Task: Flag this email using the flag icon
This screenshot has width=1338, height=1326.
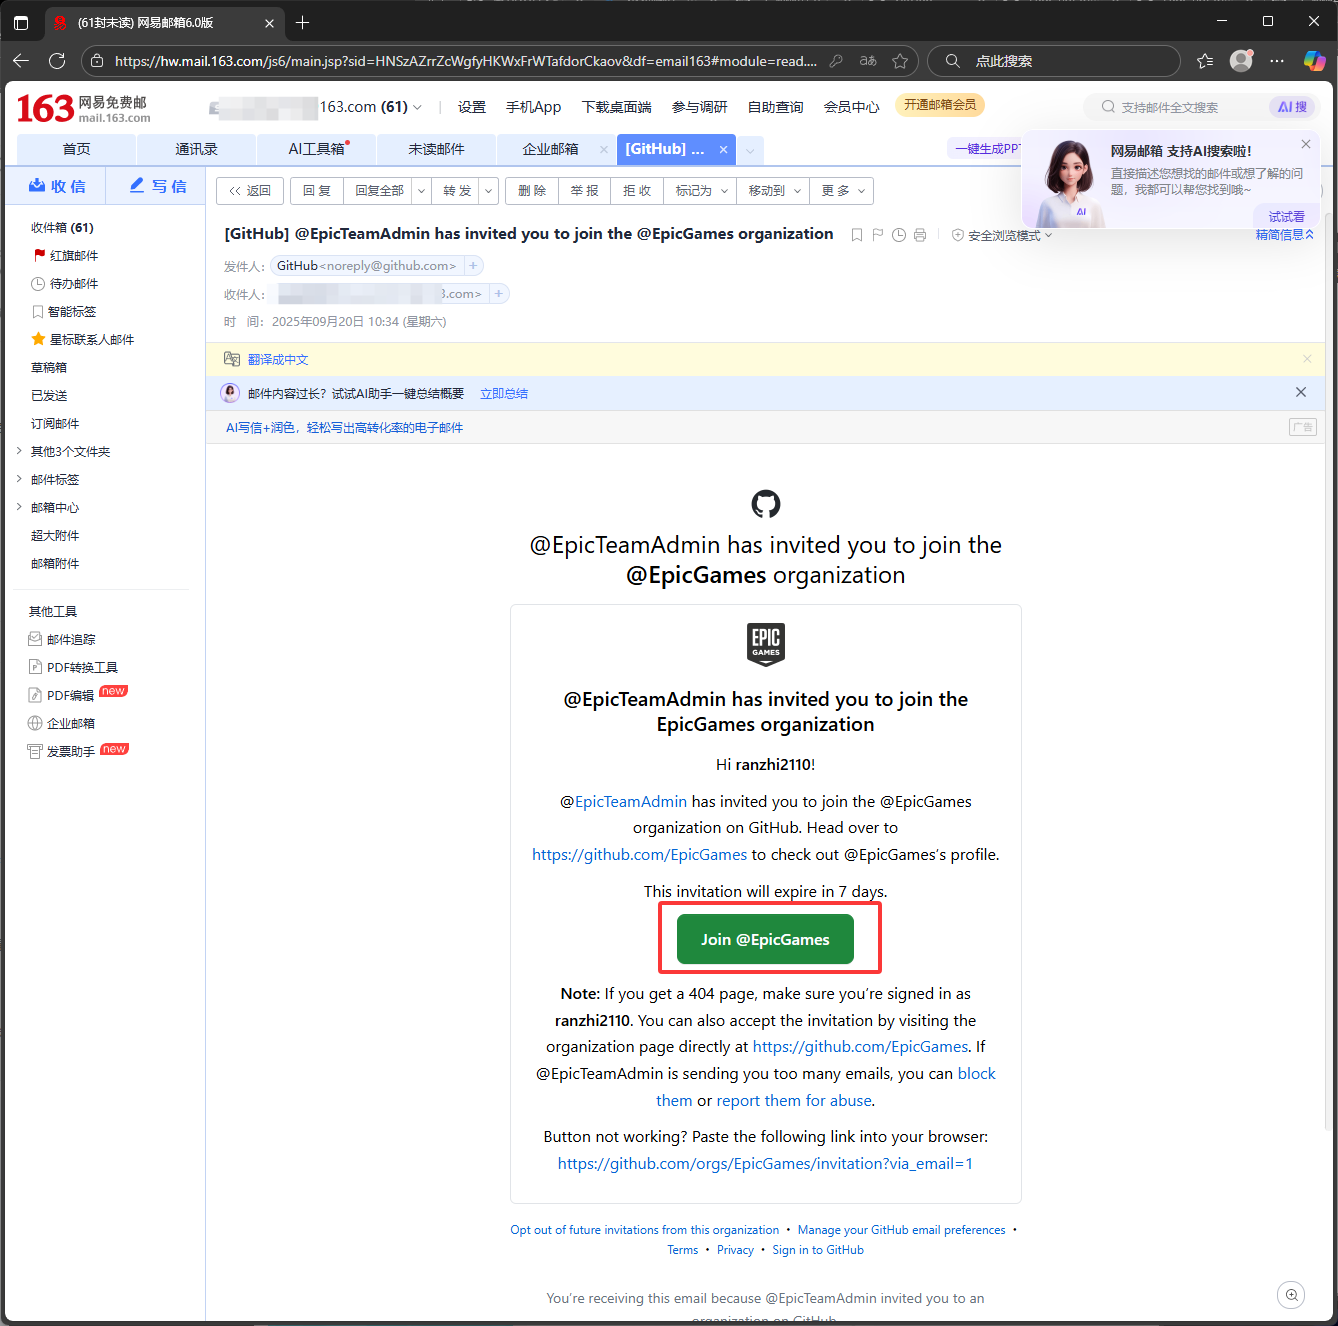Action: [877, 235]
